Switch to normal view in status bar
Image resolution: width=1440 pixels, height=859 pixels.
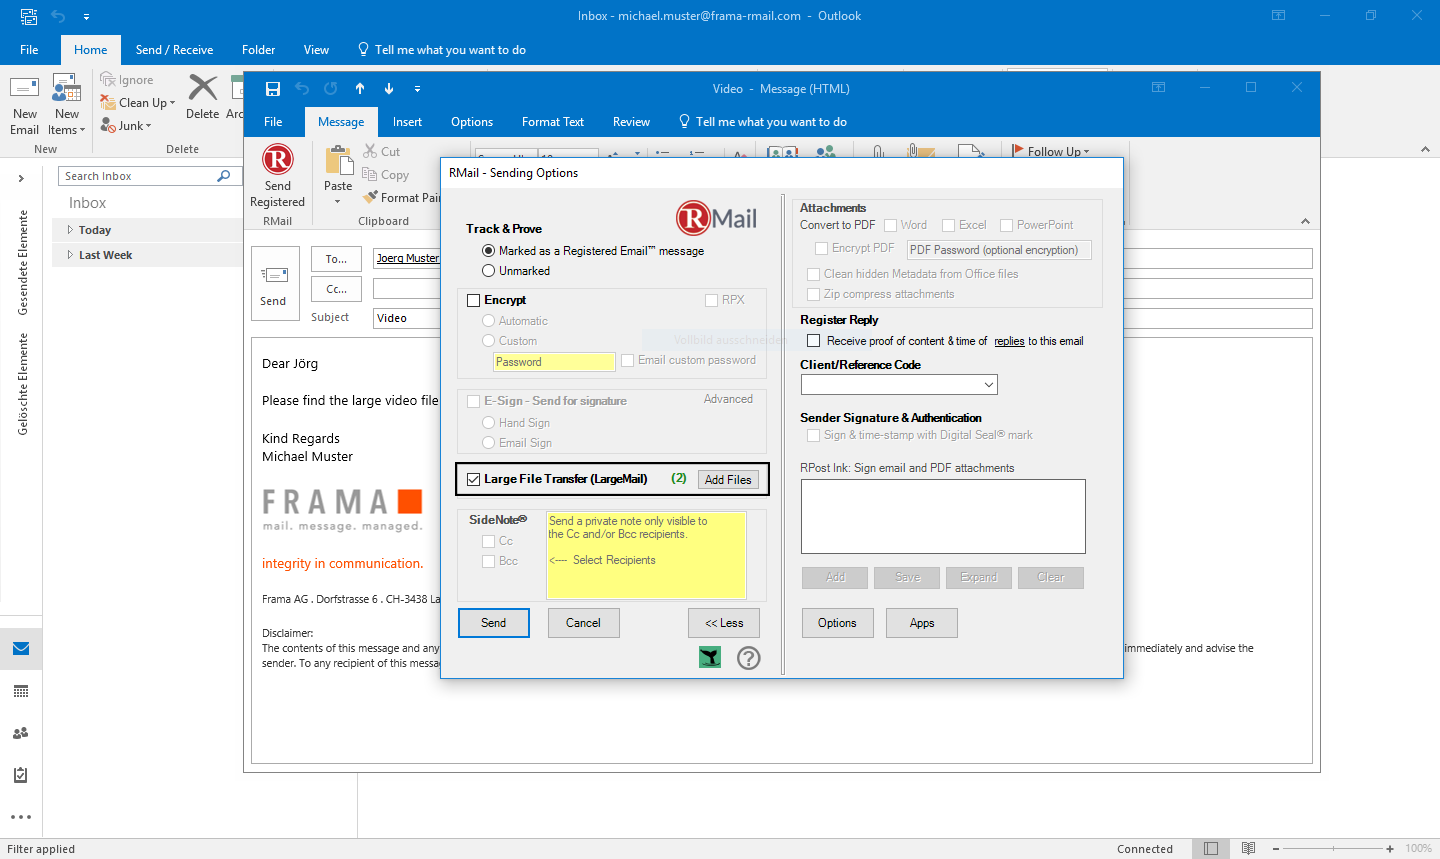1211,848
